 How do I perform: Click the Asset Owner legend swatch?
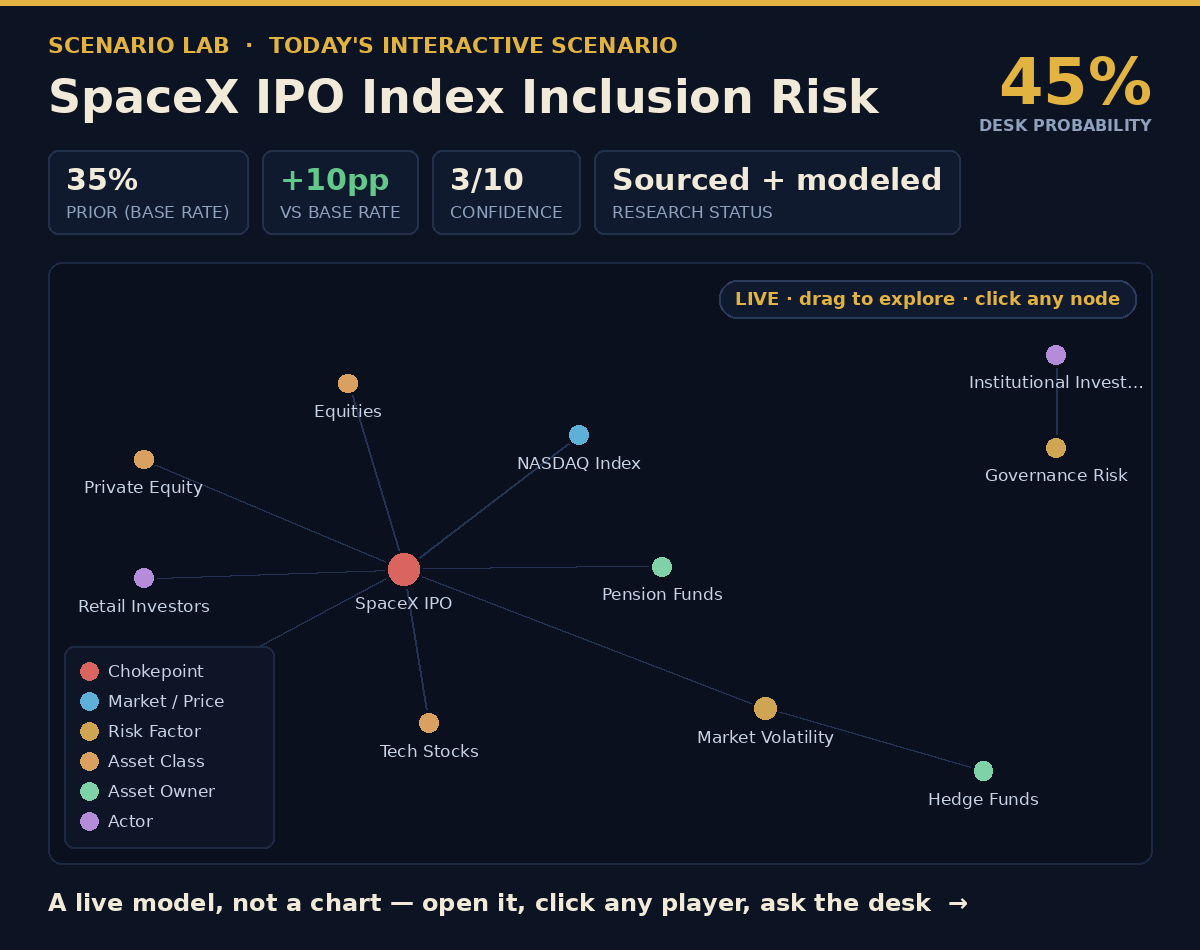pyautogui.click(x=89, y=791)
